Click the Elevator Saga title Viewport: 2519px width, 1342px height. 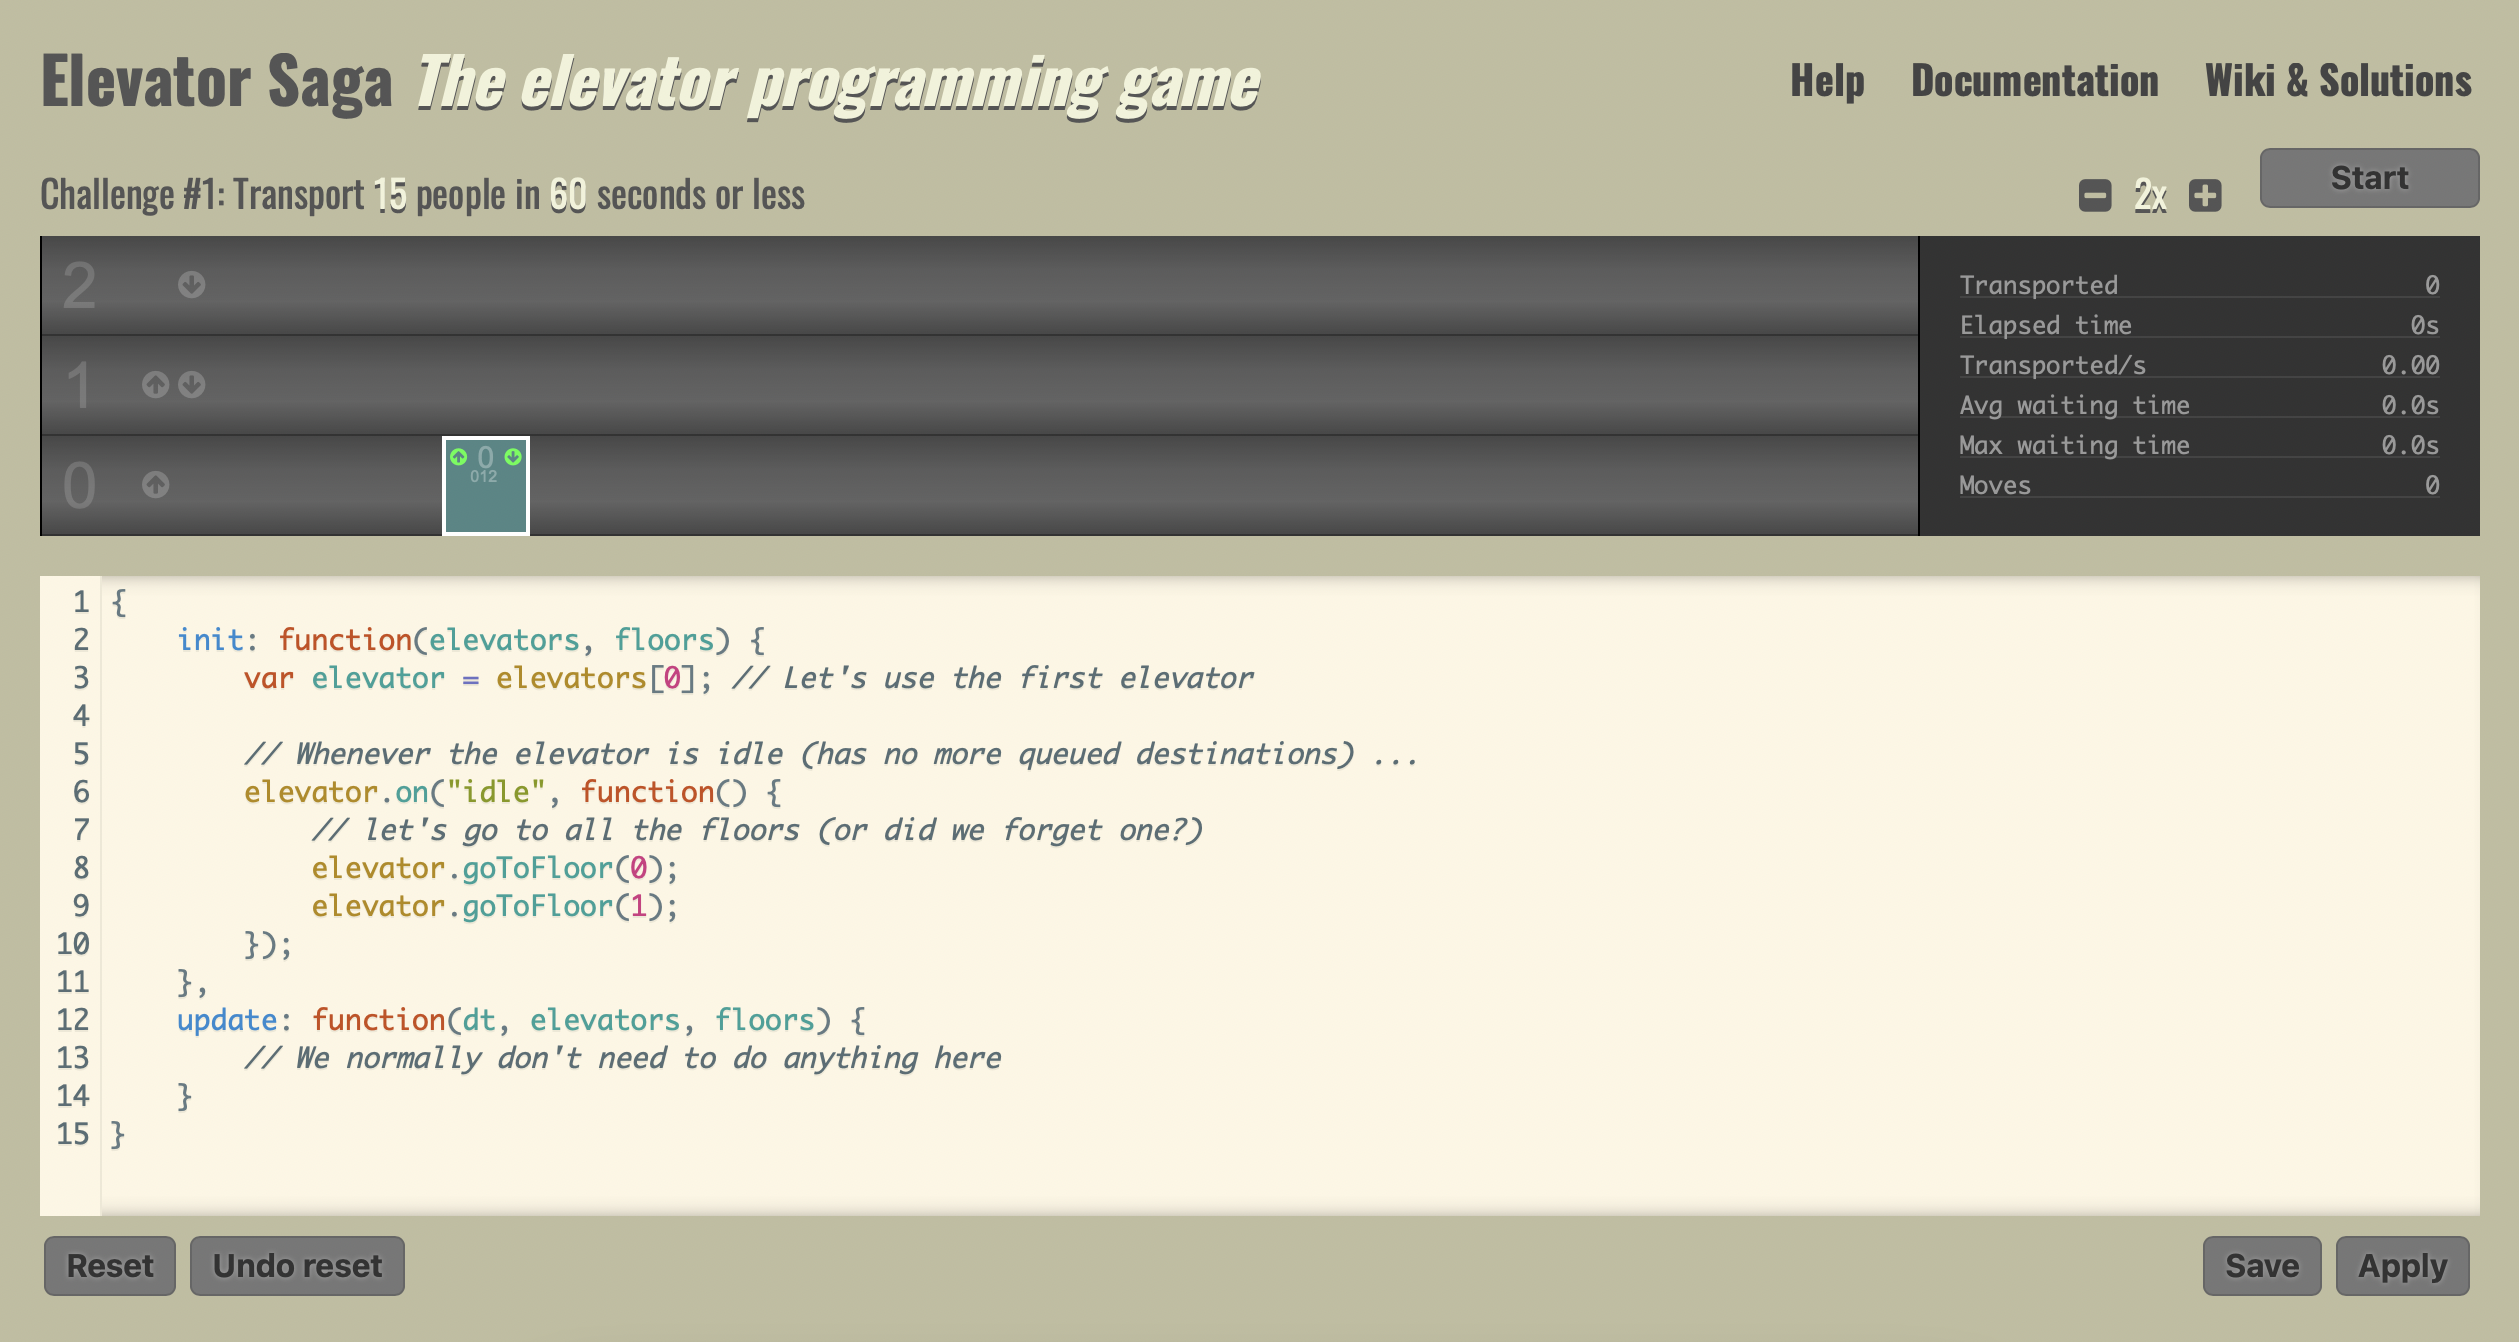(x=217, y=82)
